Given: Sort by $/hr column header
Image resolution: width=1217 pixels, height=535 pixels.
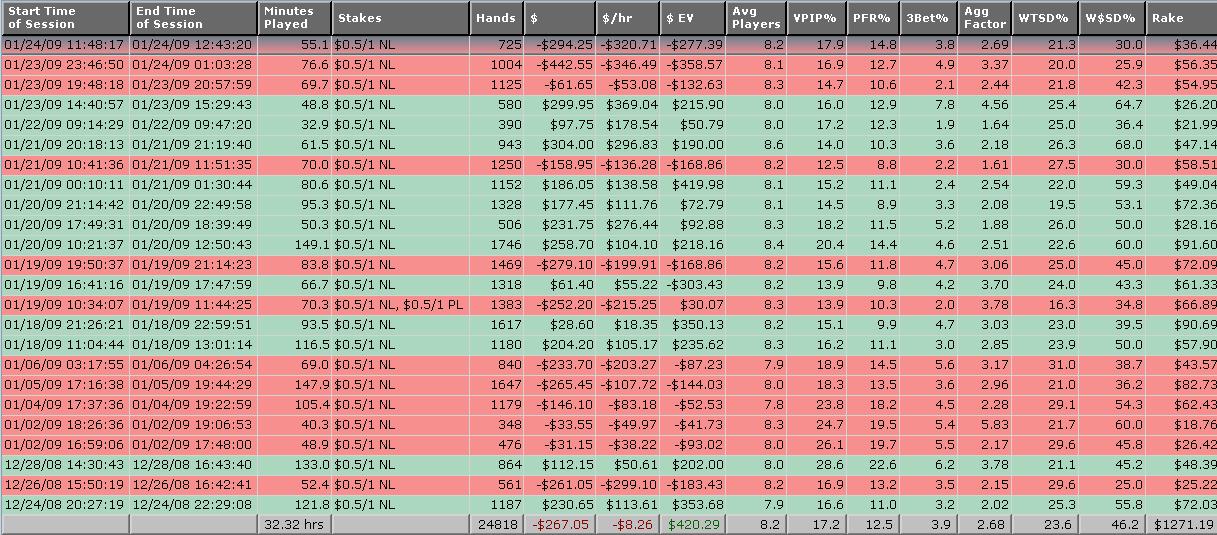Looking at the screenshot, I should click(628, 17).
